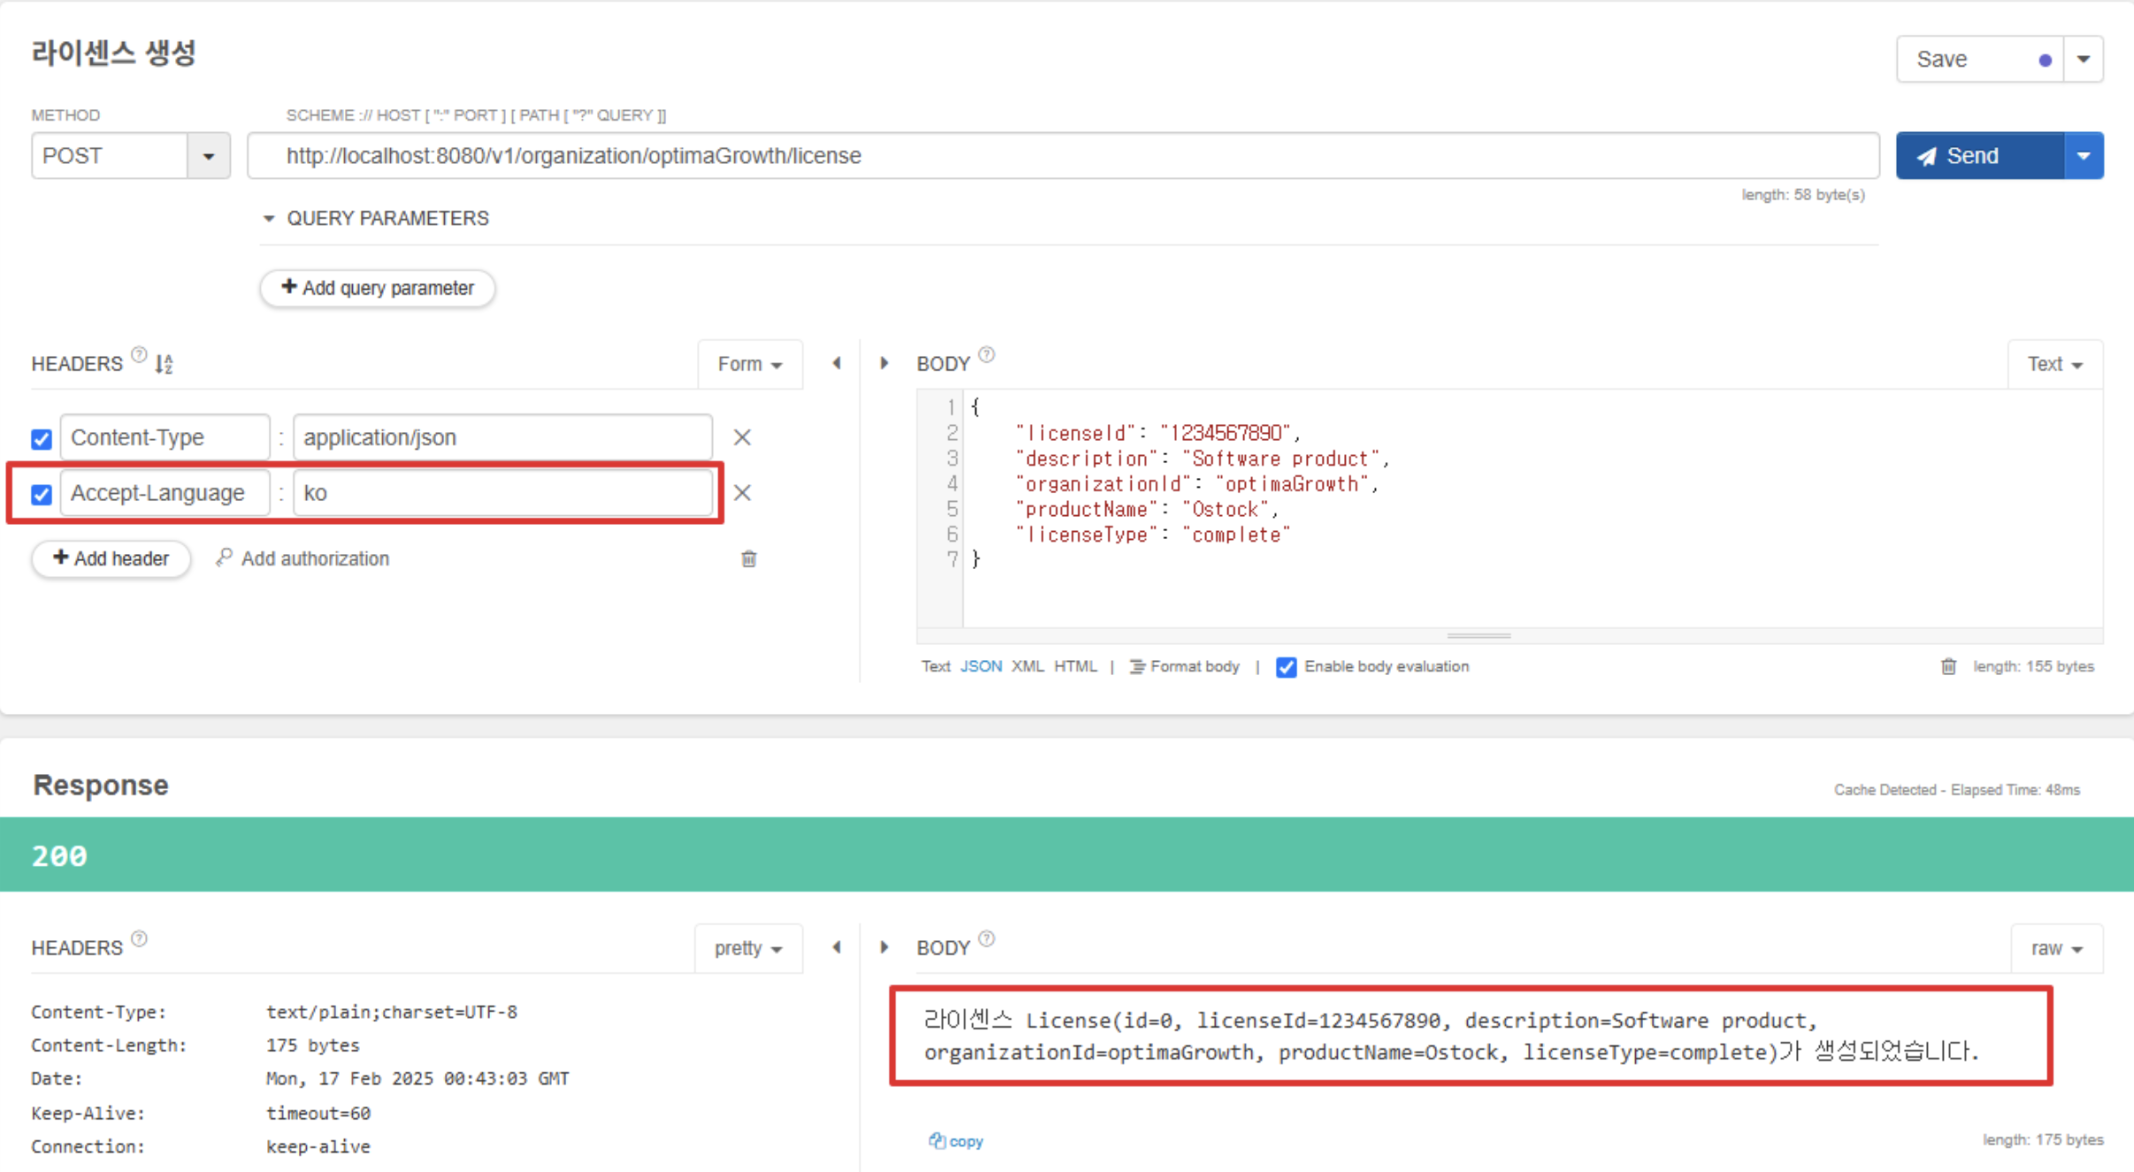Viewport: 2134px width, 1172px height.
Task: Uncheck the Content-Type header checkbox
Action: pos(42,439)
